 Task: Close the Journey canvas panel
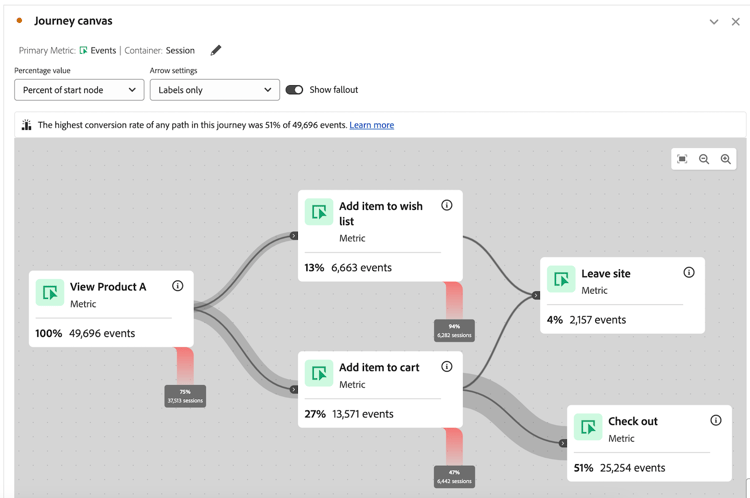[x=736, y=22]
